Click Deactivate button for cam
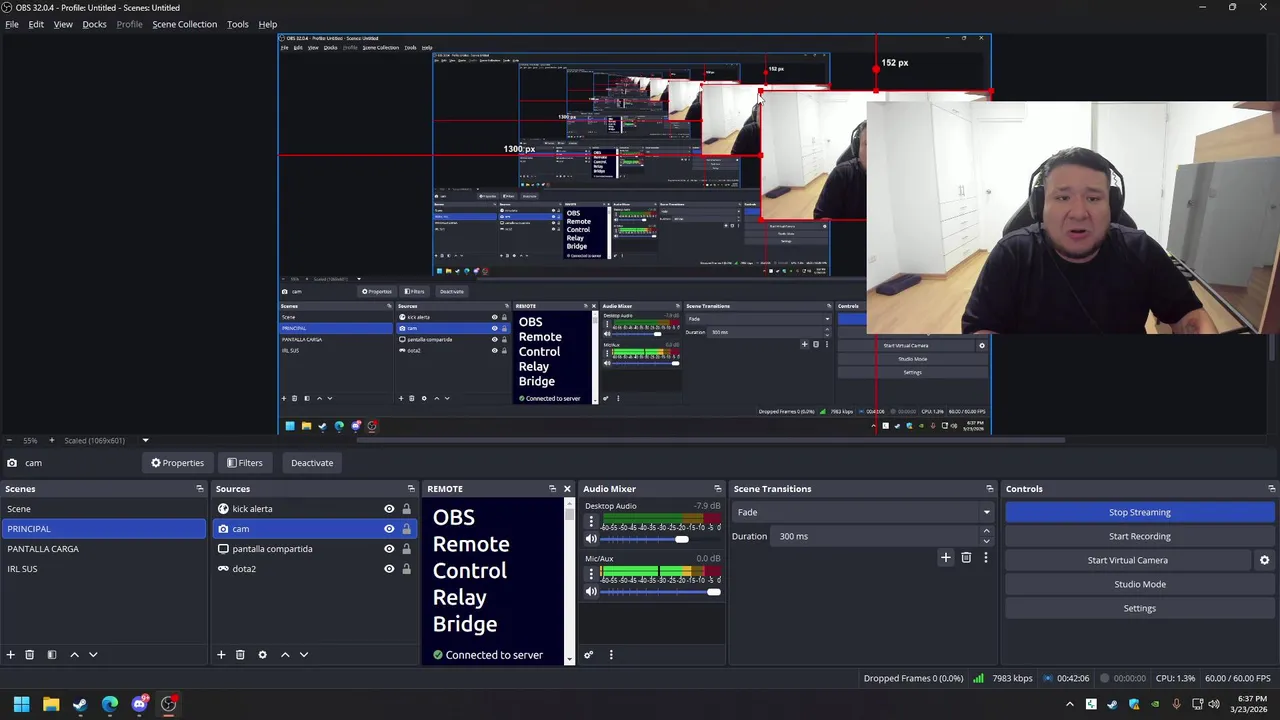Viewport: 1280px width, 720px height. coord(312,463)
